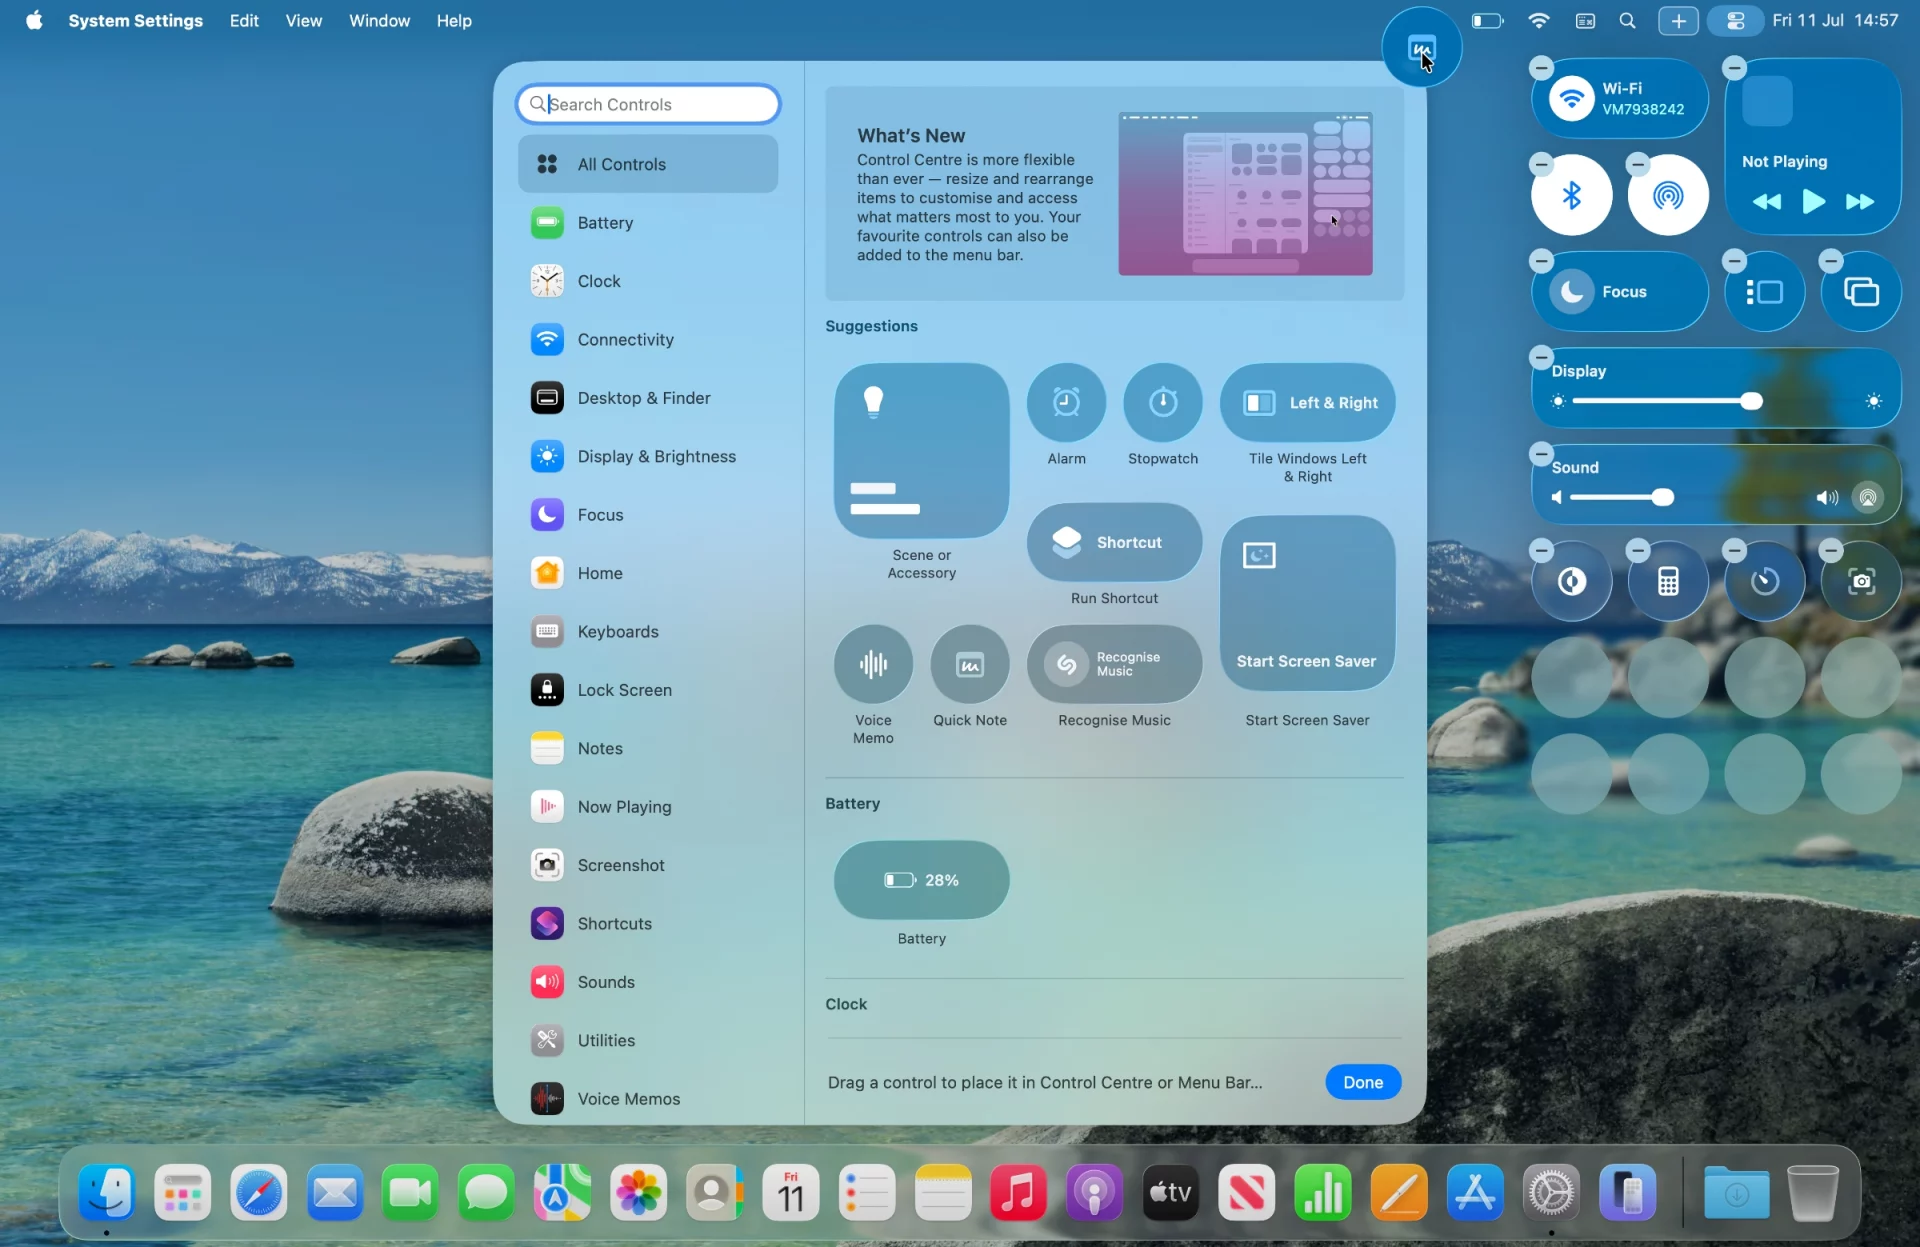Open the Help menu
The height and width of the screenshot is (1247, 1920).
455,20
